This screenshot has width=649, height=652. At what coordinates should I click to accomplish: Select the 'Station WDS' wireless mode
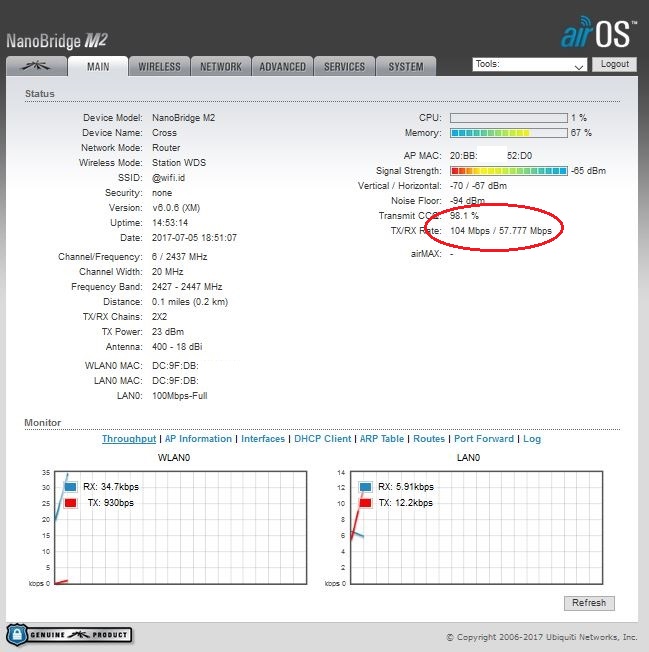pyautogui.click(x=179, y=163)
